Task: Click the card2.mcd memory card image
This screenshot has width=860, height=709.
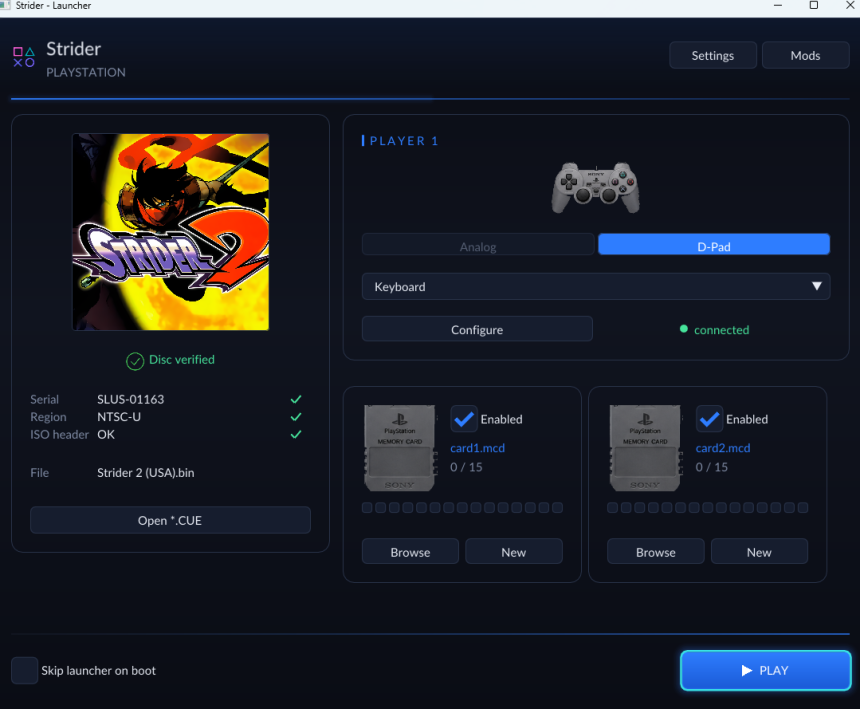Action: tap(645, 448)
